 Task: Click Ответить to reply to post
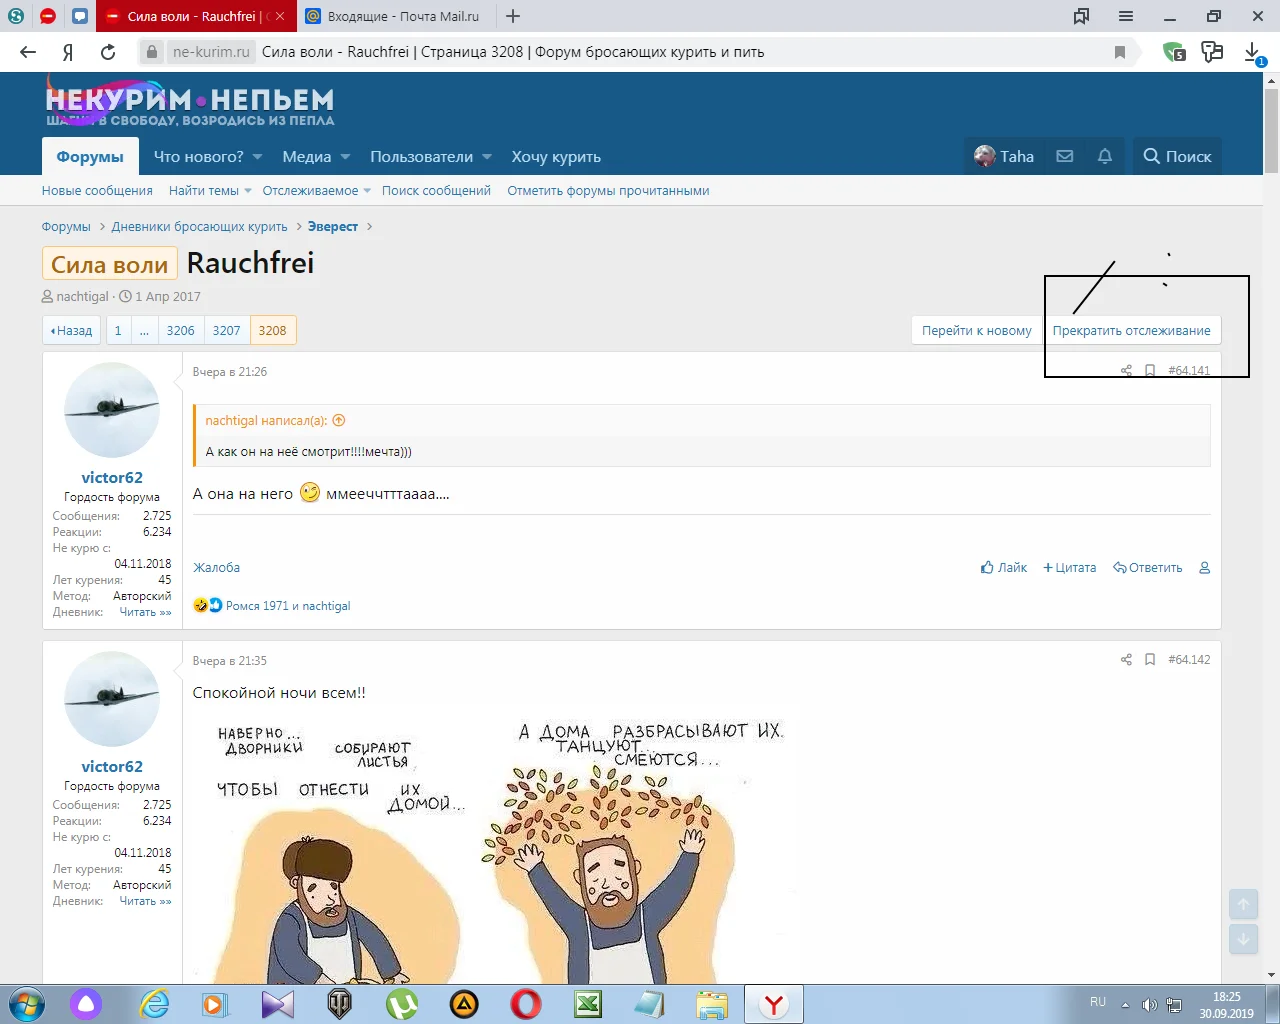tap(1148, 568)
